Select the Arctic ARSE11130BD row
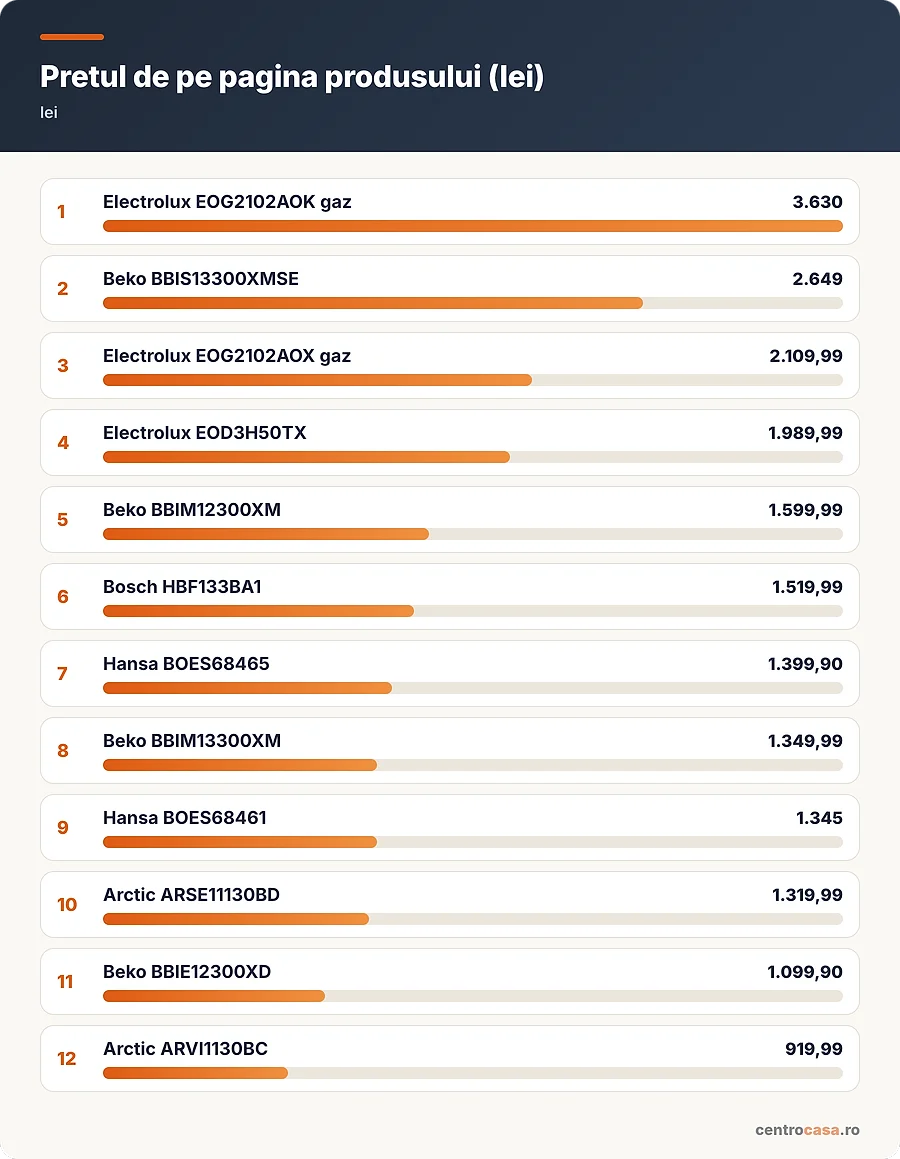The height and width of the screenshot is (1159, 900). point(449,904)
